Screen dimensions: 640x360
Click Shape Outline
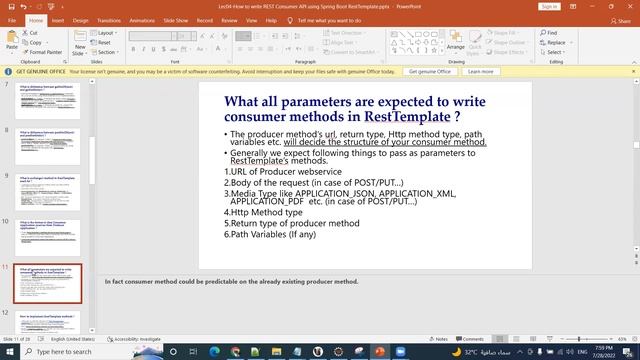coord(507,42)
